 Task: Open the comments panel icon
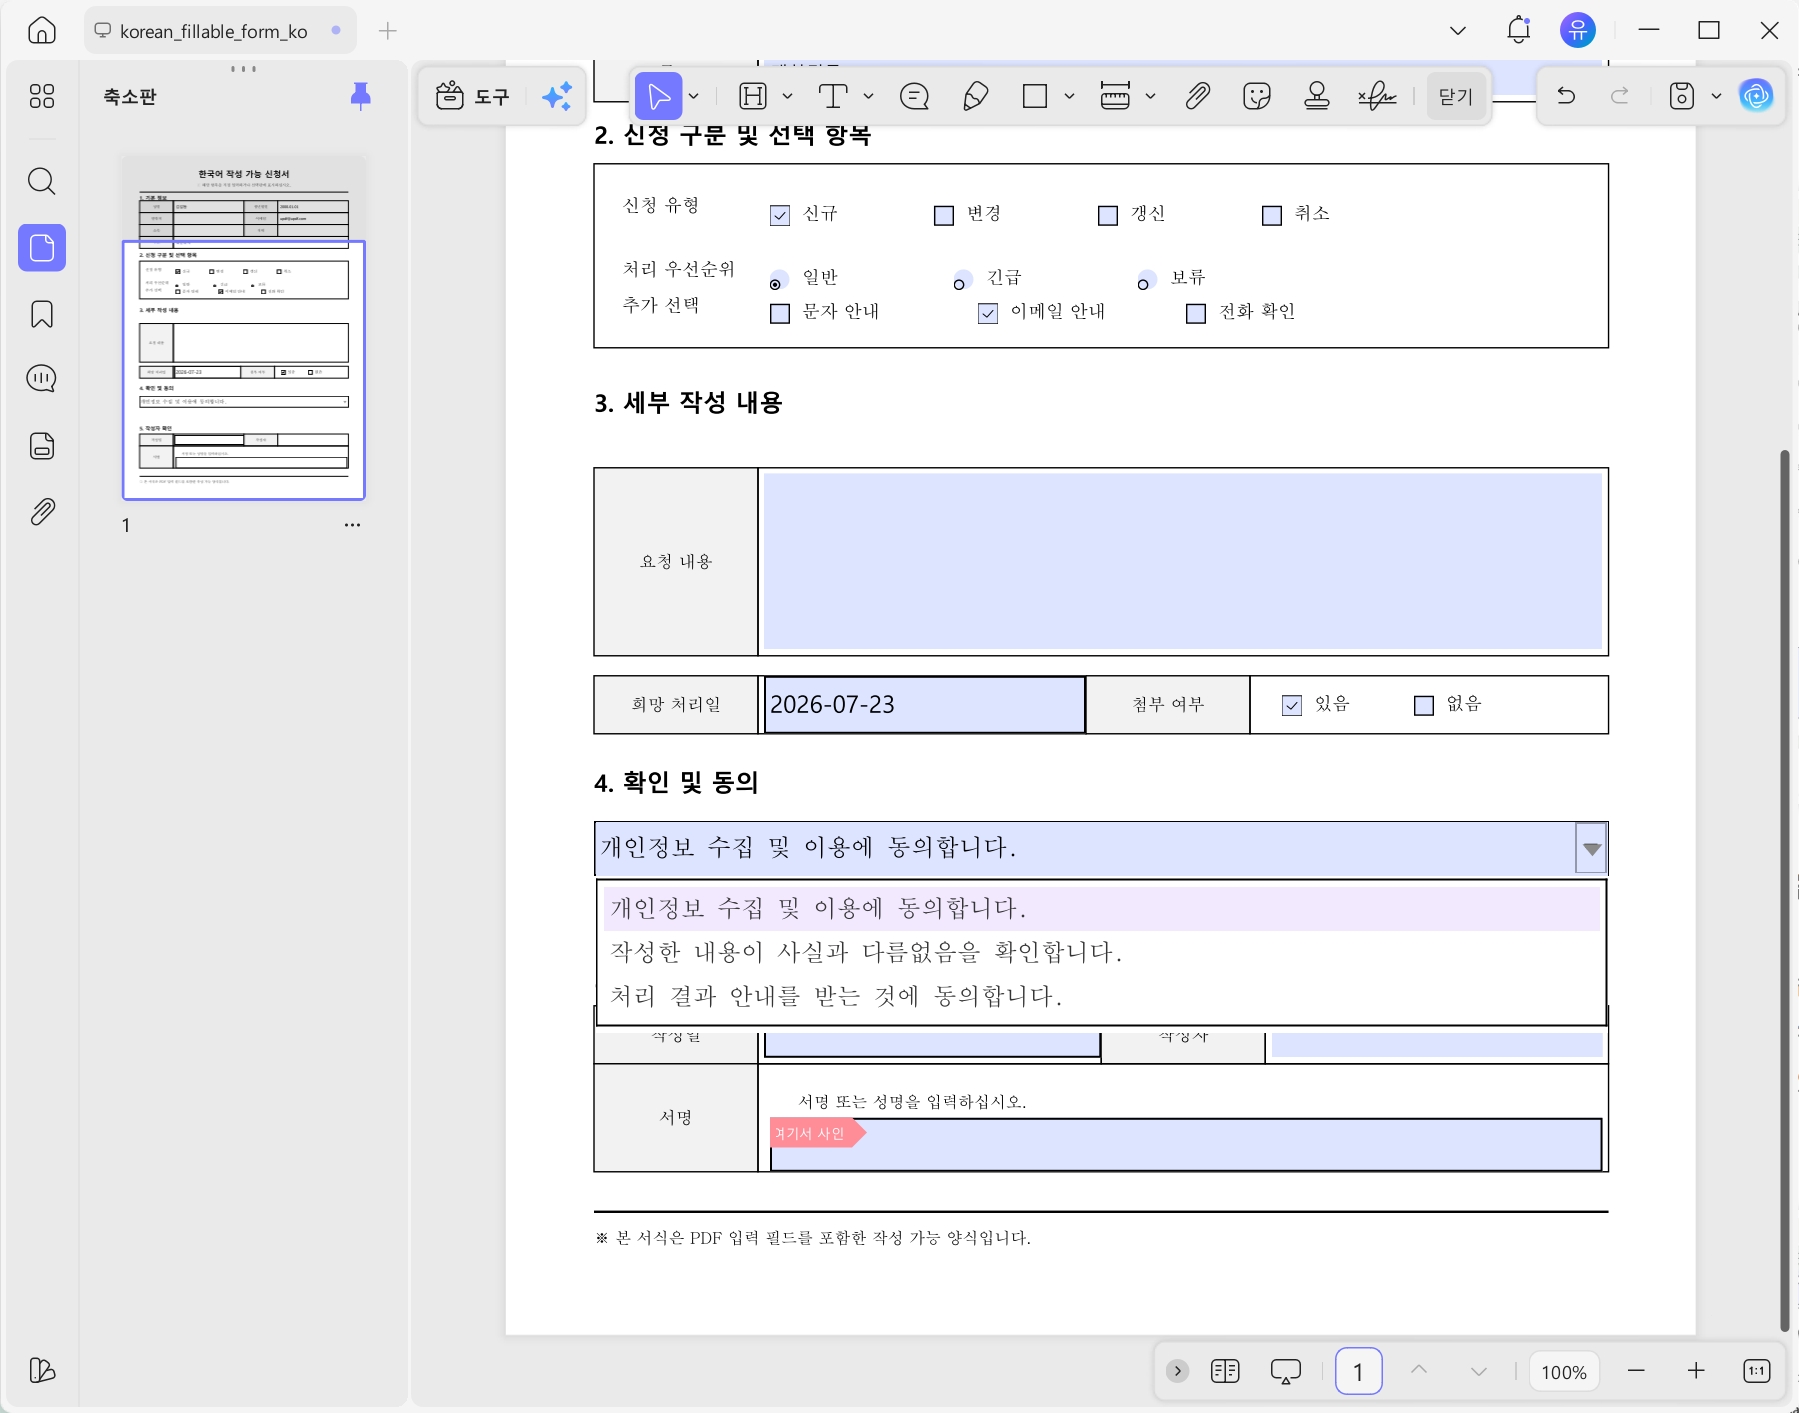[41, 378]
